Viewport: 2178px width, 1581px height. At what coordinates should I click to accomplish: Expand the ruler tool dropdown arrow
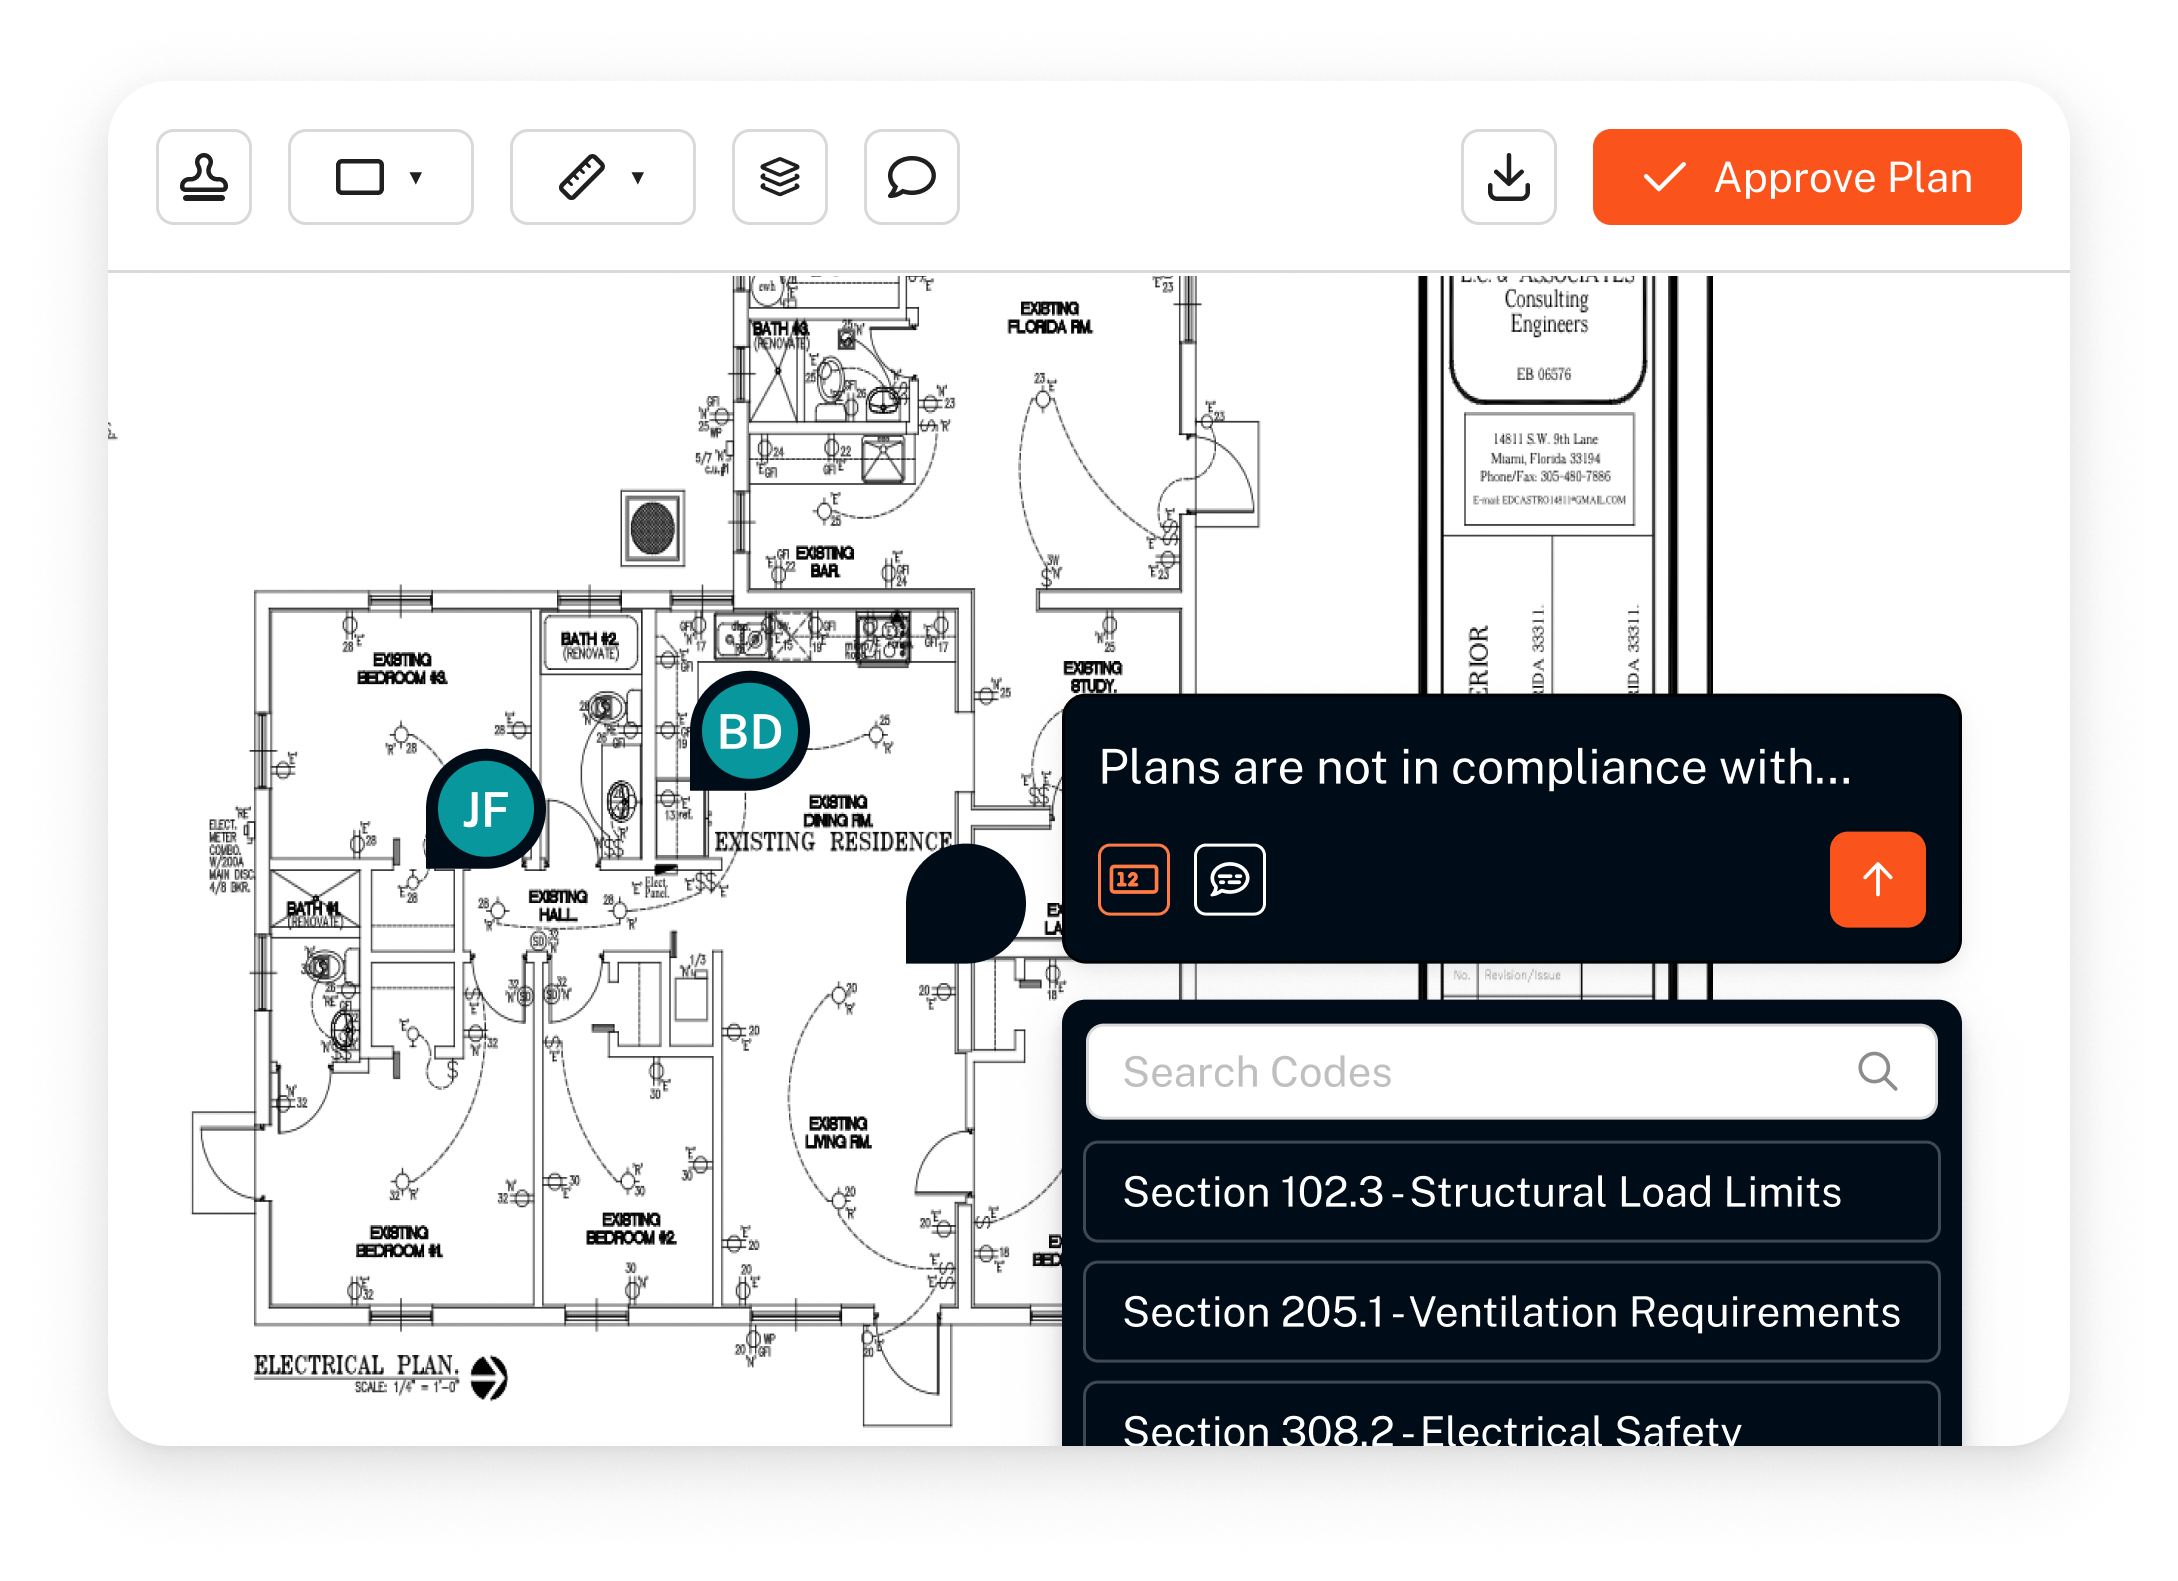pyautogui.click(x=638, y=178)
